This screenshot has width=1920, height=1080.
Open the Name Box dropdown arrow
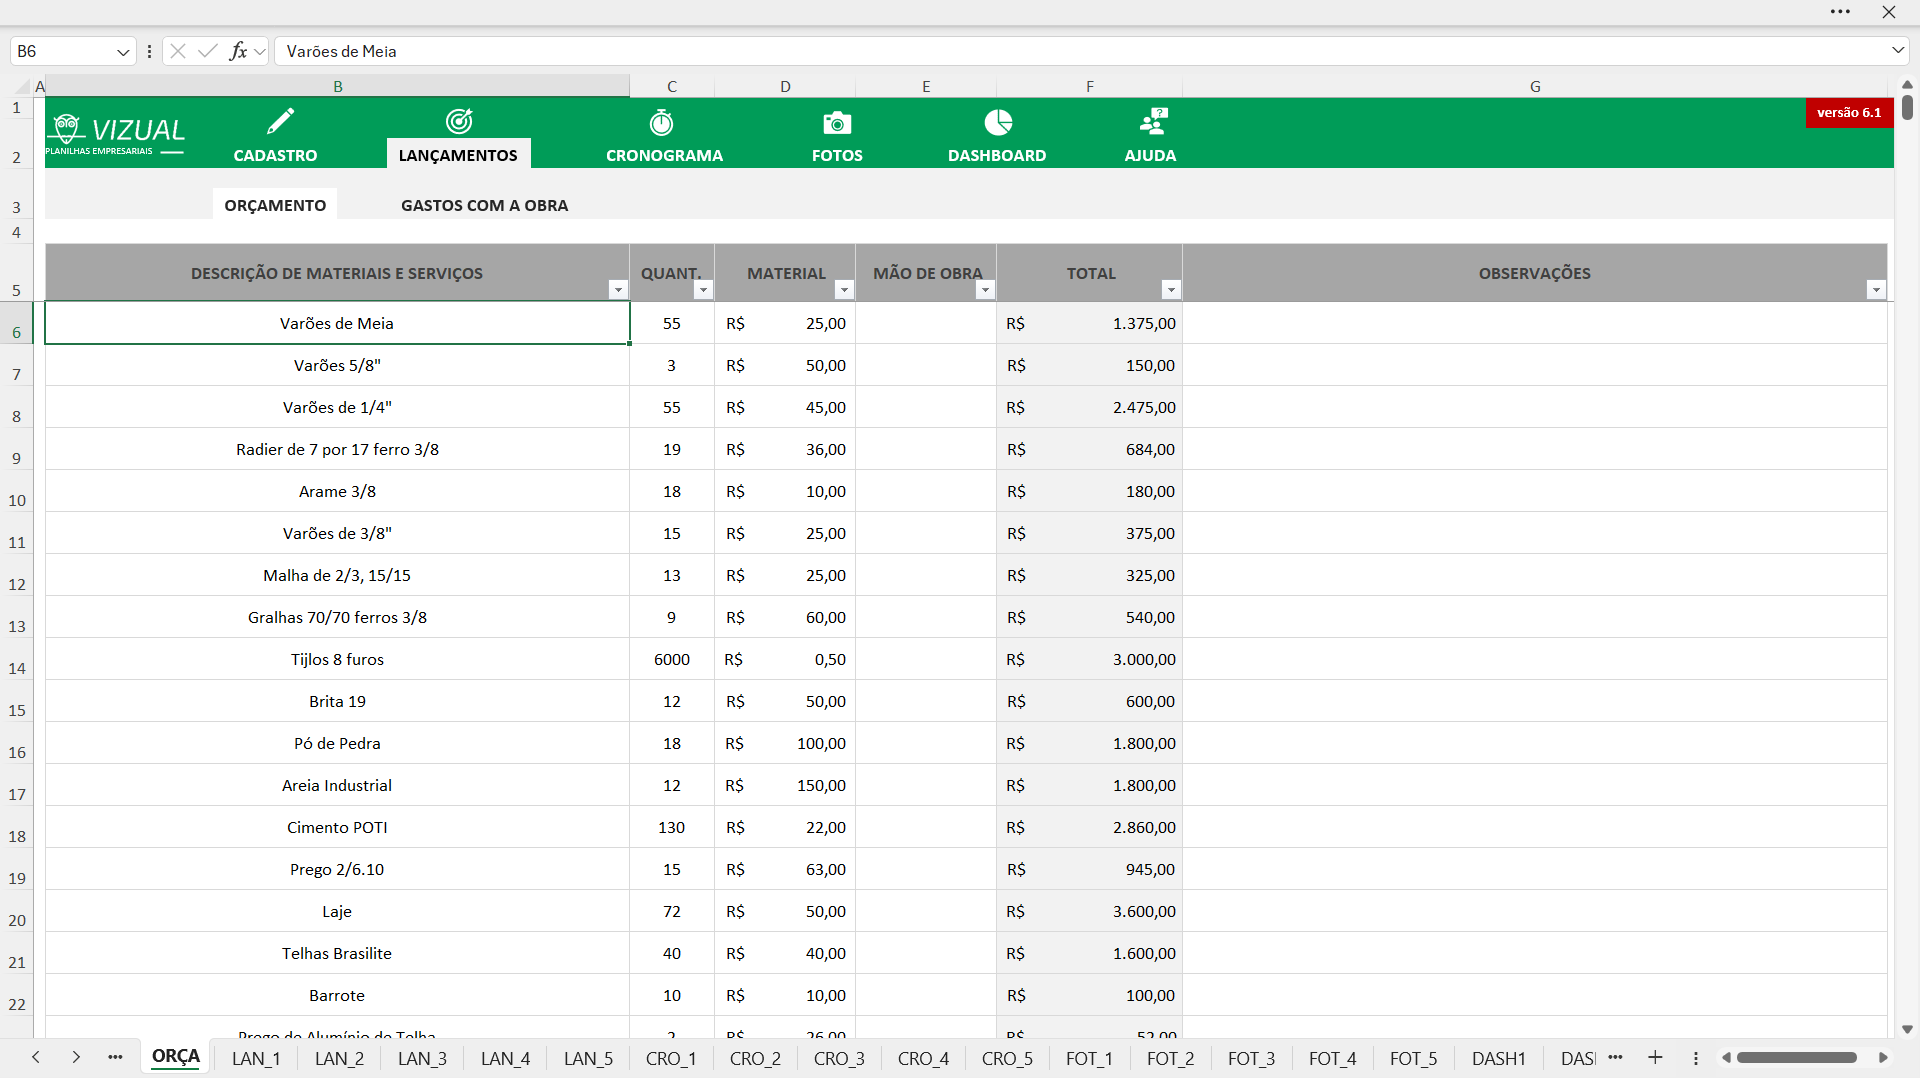tap(123, 51)
